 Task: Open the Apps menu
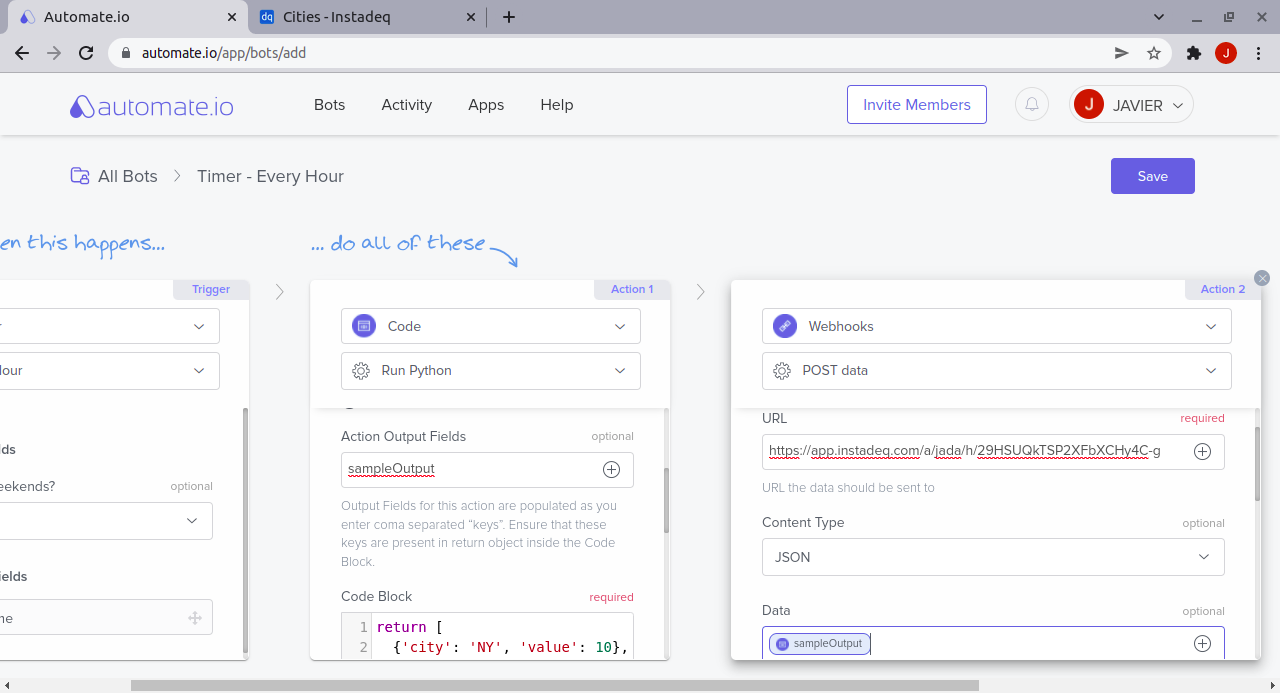pyautogui.click(x=486, y=105)
